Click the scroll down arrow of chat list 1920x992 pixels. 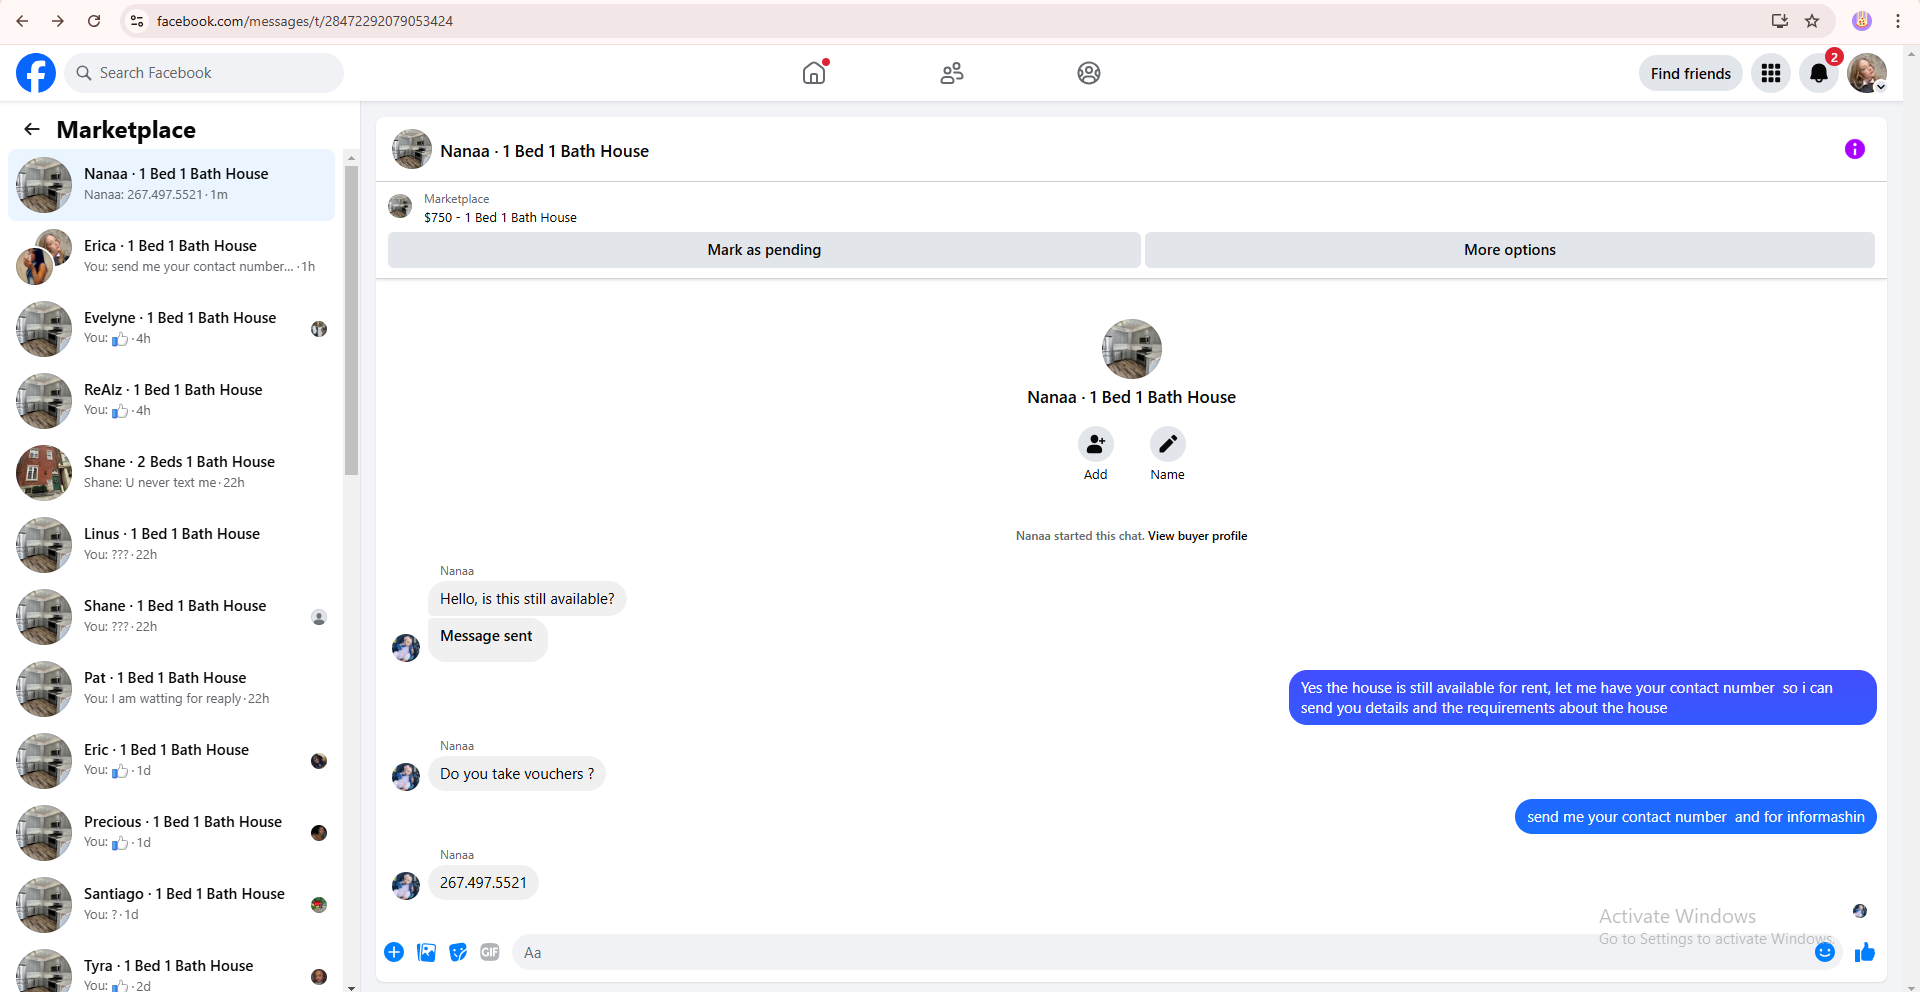point(351,987)
